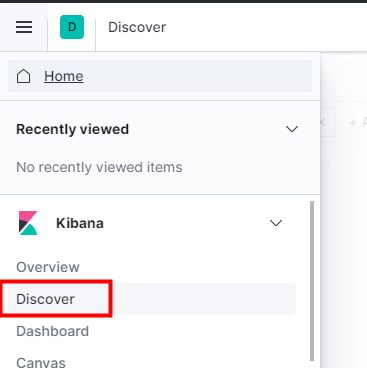This screenshot has width=367, height=368.
Task: Open Canvas from the navigation list
Action: pyautogui.click(x=41, y=362)
